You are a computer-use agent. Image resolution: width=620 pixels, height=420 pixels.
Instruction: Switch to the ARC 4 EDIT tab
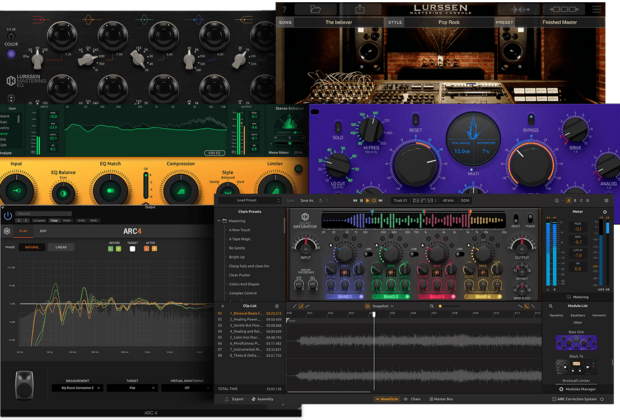pyautogui.click(x=43, y=231)
